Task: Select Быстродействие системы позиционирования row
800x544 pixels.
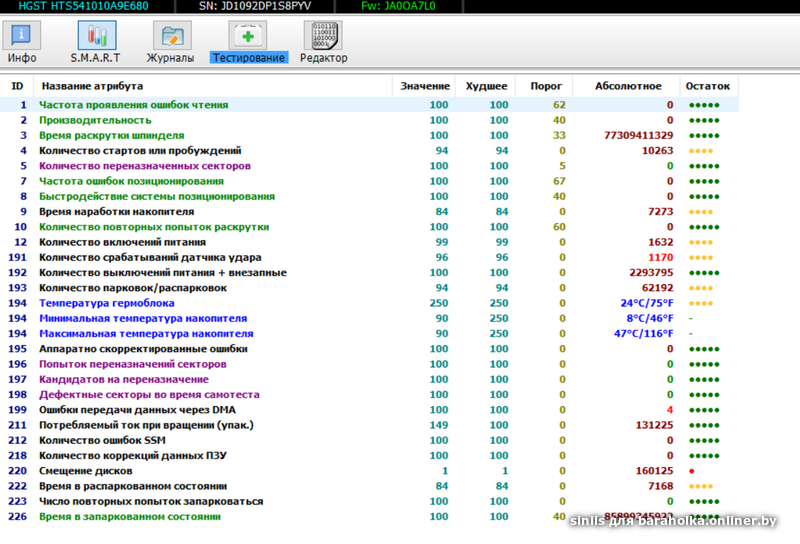Action: click(369, 196)
